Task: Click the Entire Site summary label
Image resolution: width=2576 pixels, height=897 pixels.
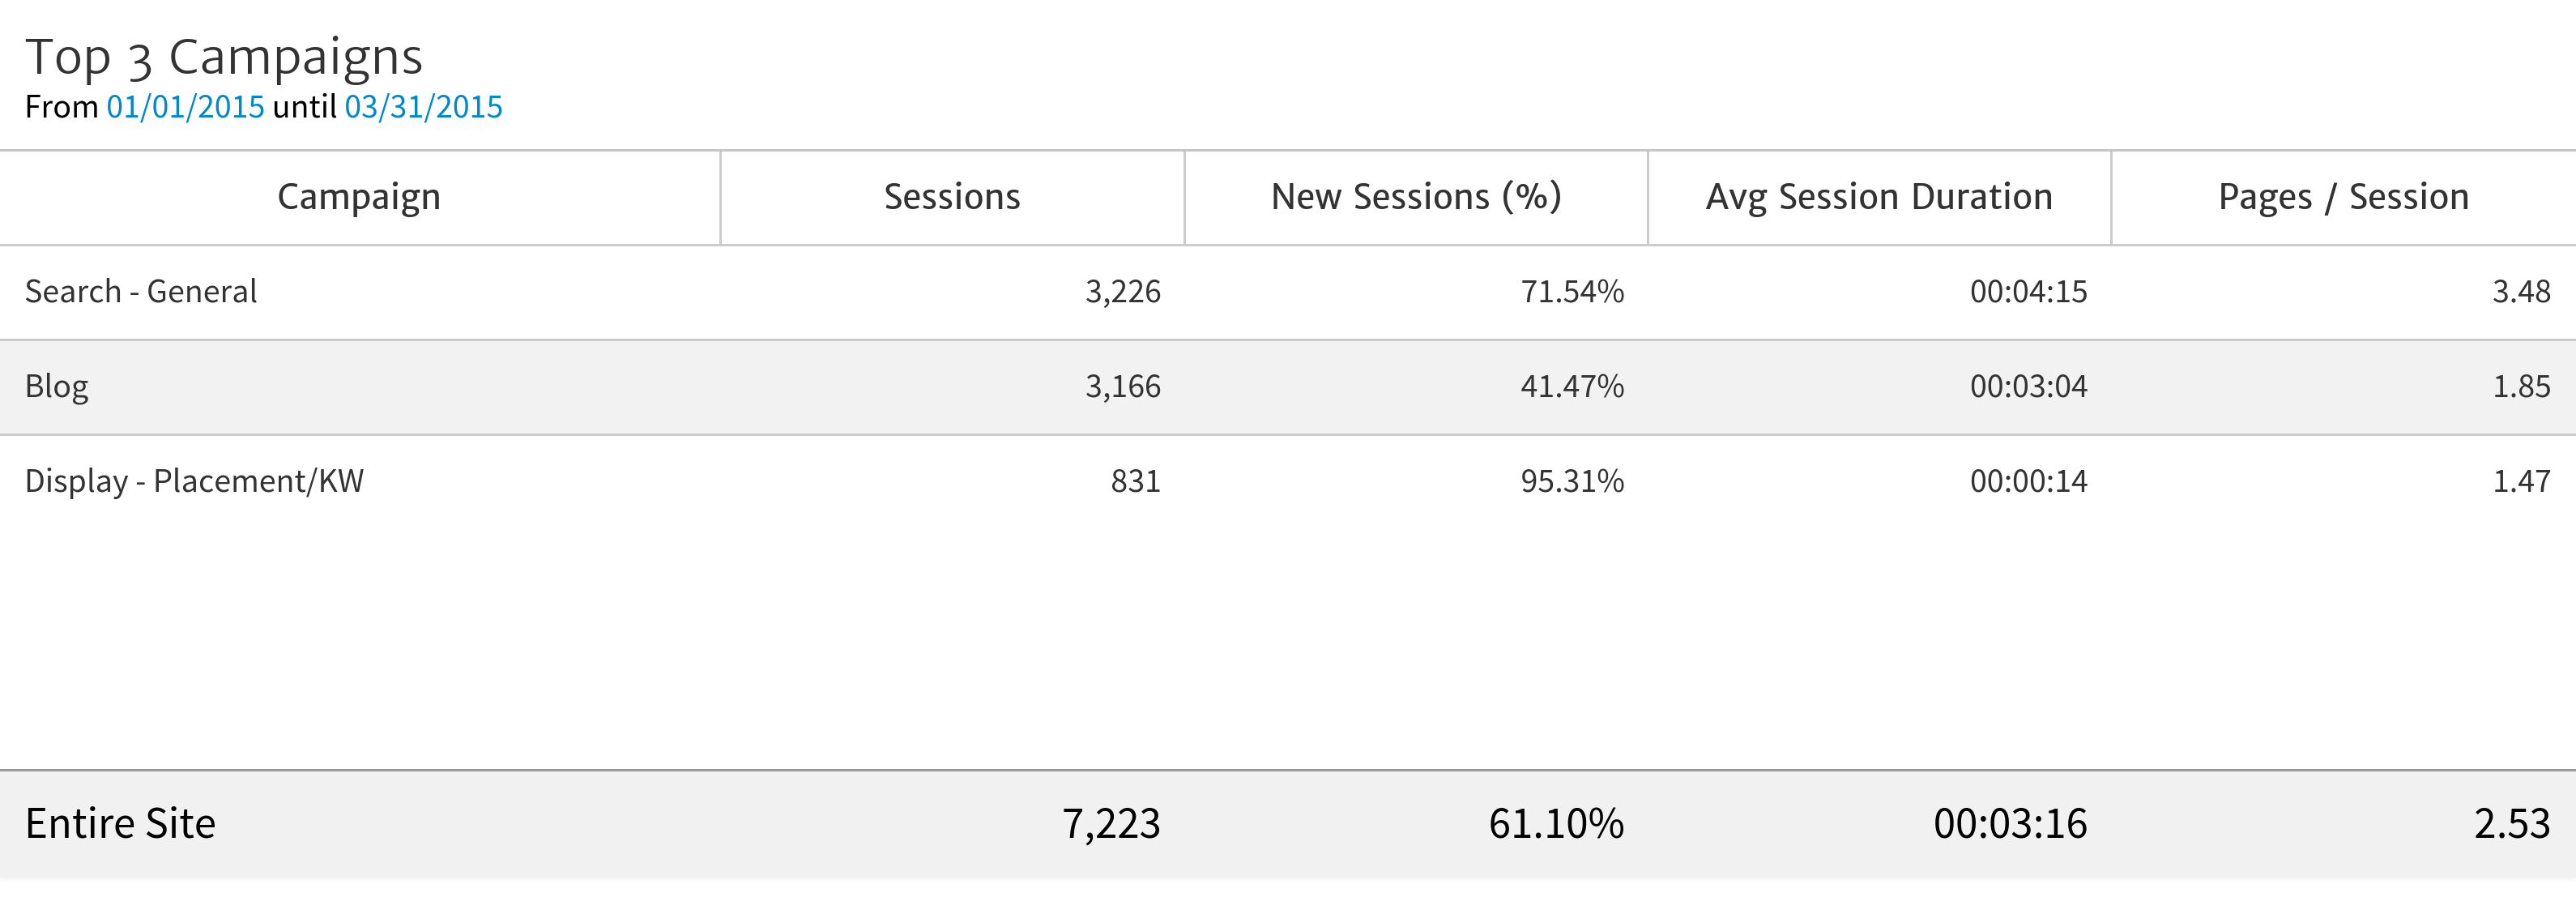Action: click(x=120, y=823)
